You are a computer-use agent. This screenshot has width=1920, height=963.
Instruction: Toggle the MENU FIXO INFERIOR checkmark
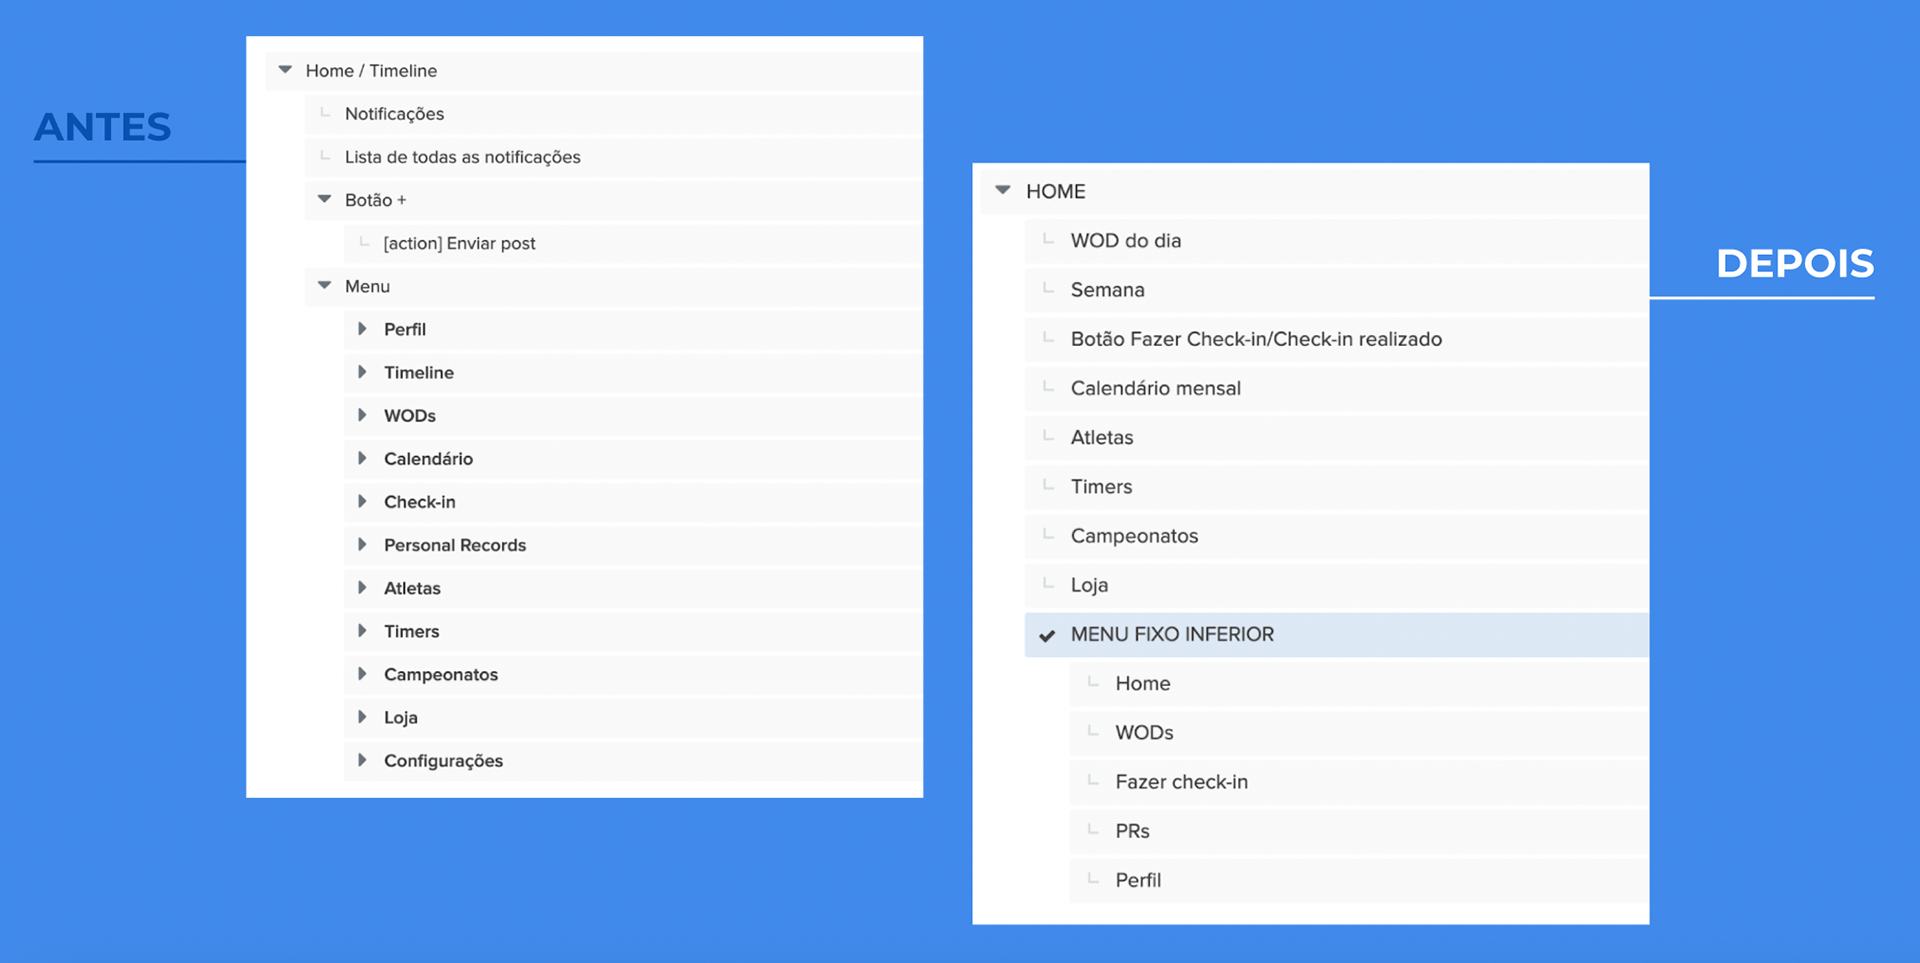[x=1047, y=635]
